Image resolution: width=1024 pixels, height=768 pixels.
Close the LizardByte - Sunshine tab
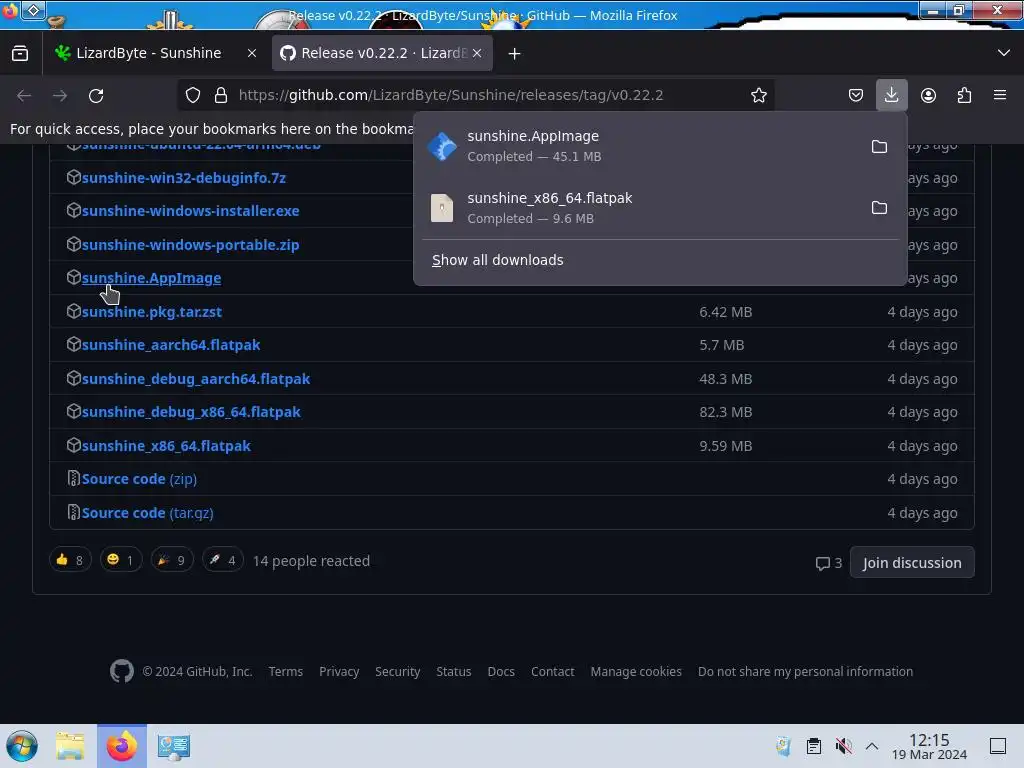(252, 54)
